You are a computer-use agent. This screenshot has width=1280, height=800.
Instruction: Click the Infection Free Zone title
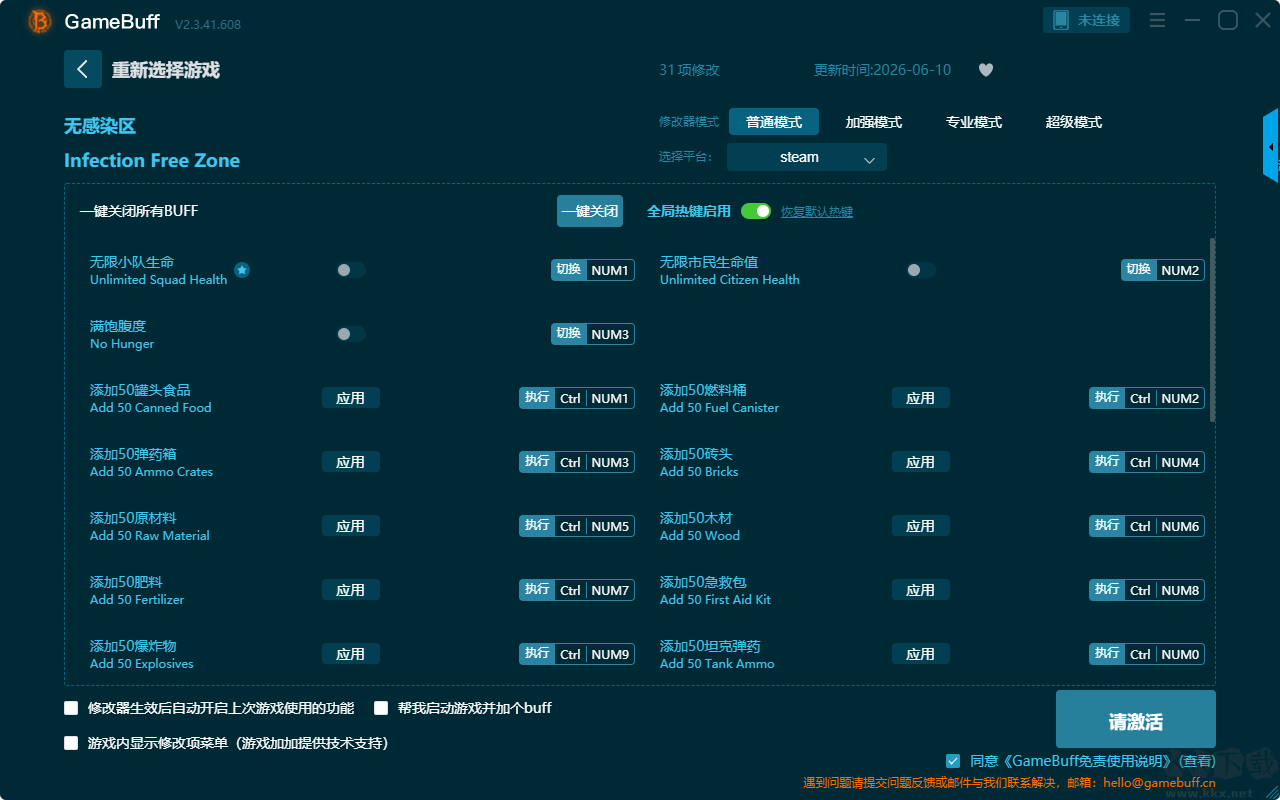(x=152, y=161)
